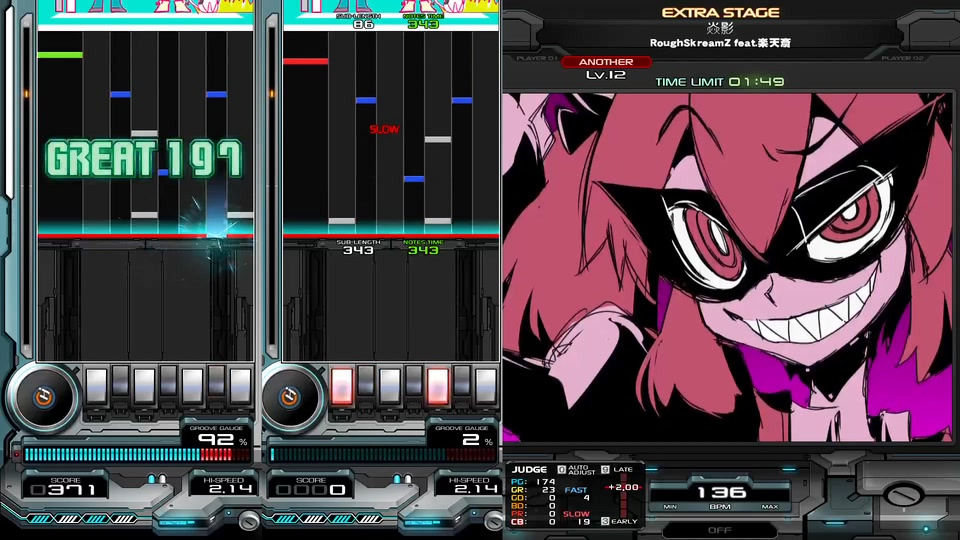Screen dimensions: 960x540
Task: Click the PG count 174
Action: coord(545,482)
